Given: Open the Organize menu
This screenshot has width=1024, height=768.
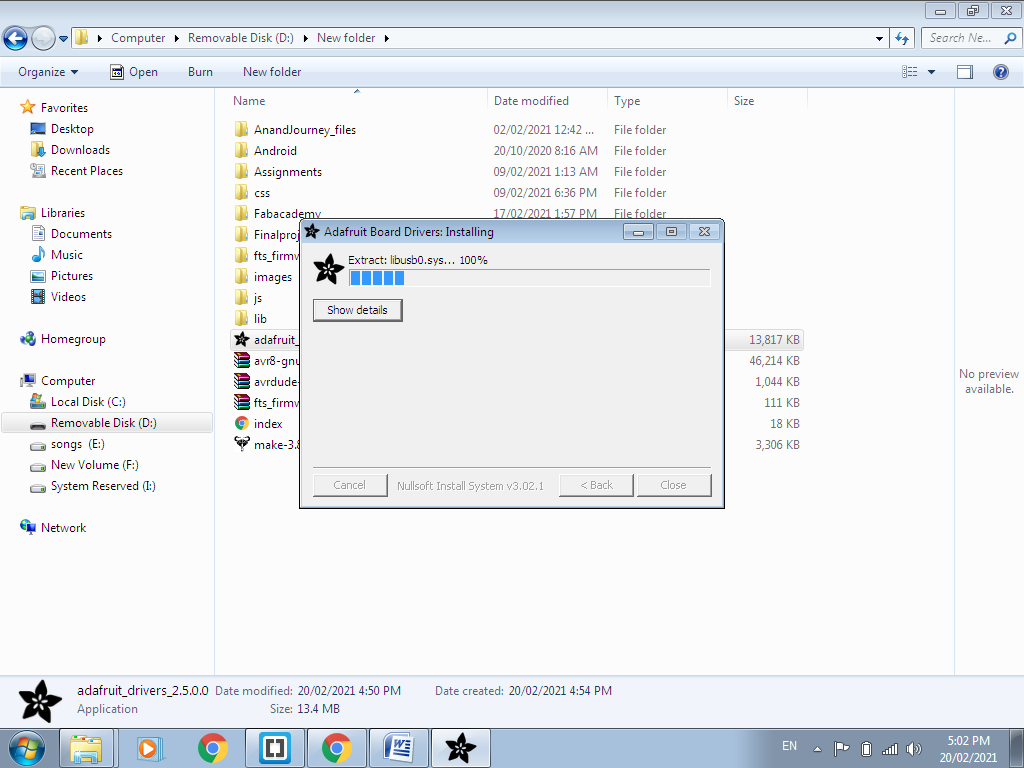Looking at the screenshot, I should (48, 72).
